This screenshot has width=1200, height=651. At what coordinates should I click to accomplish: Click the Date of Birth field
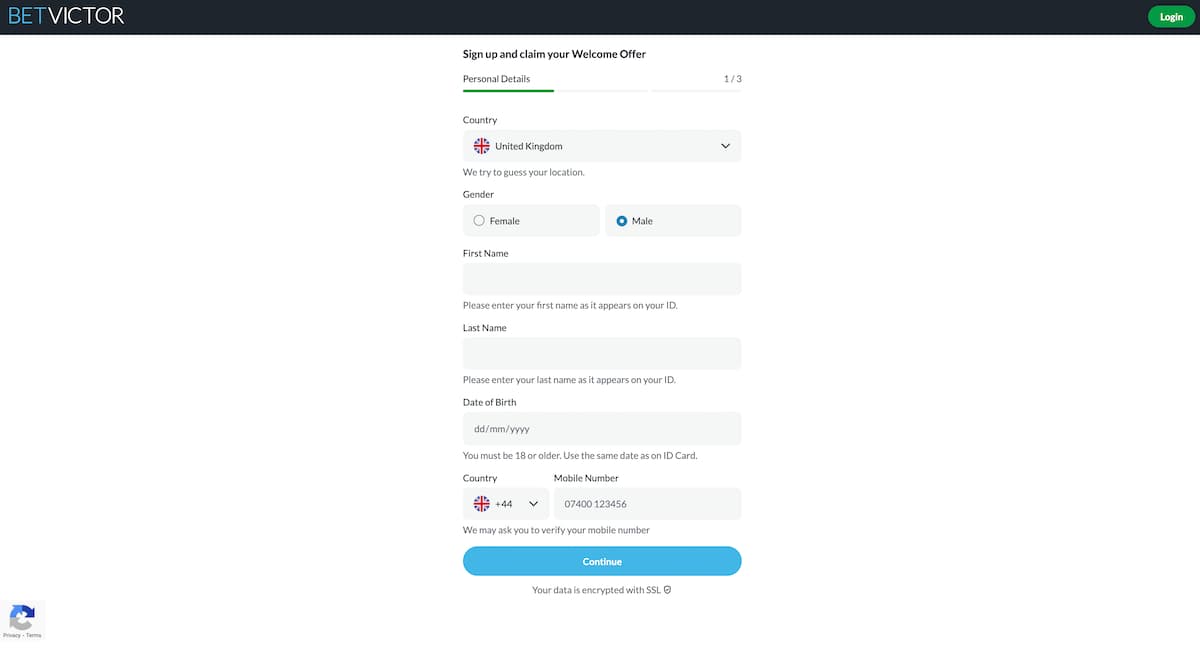tap(602, 428)
